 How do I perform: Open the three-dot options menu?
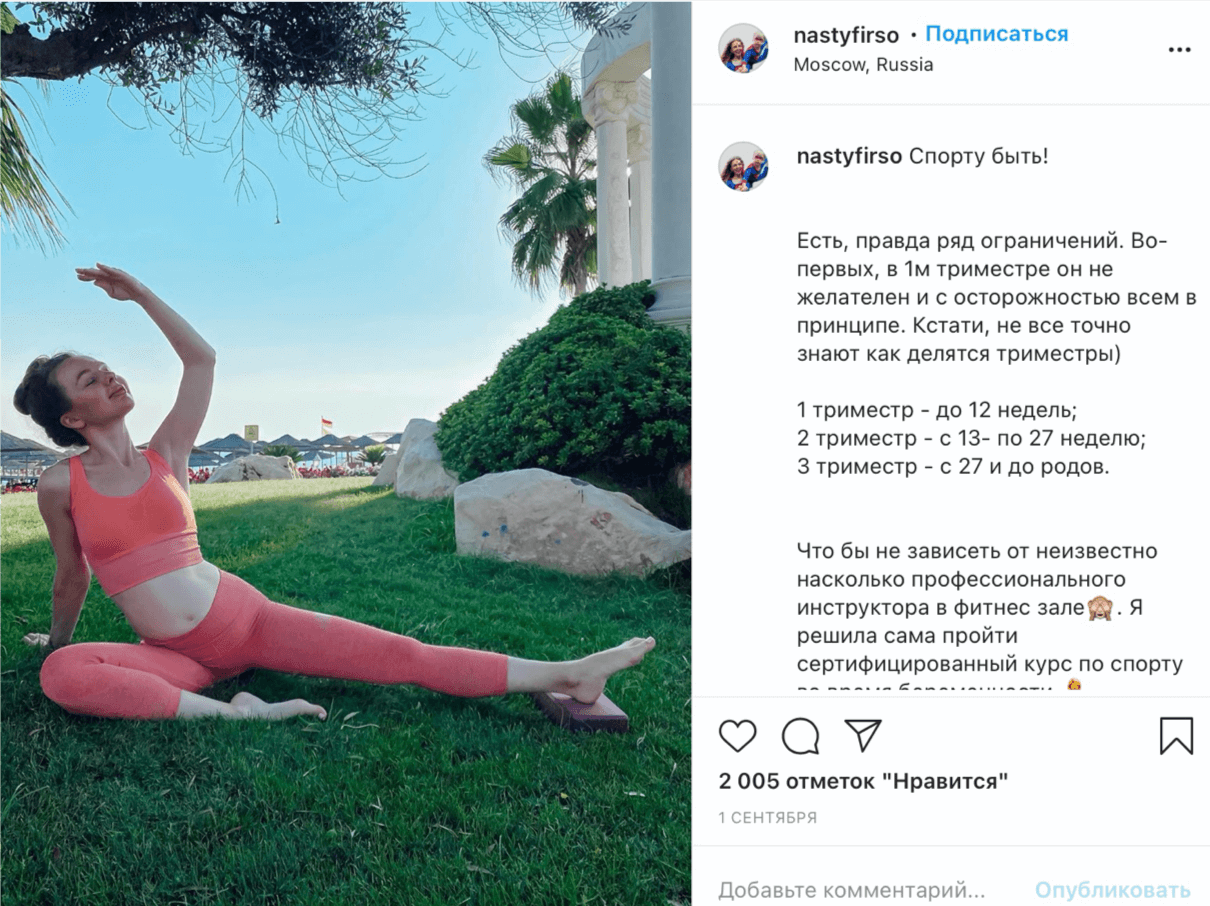[1179, 50]
